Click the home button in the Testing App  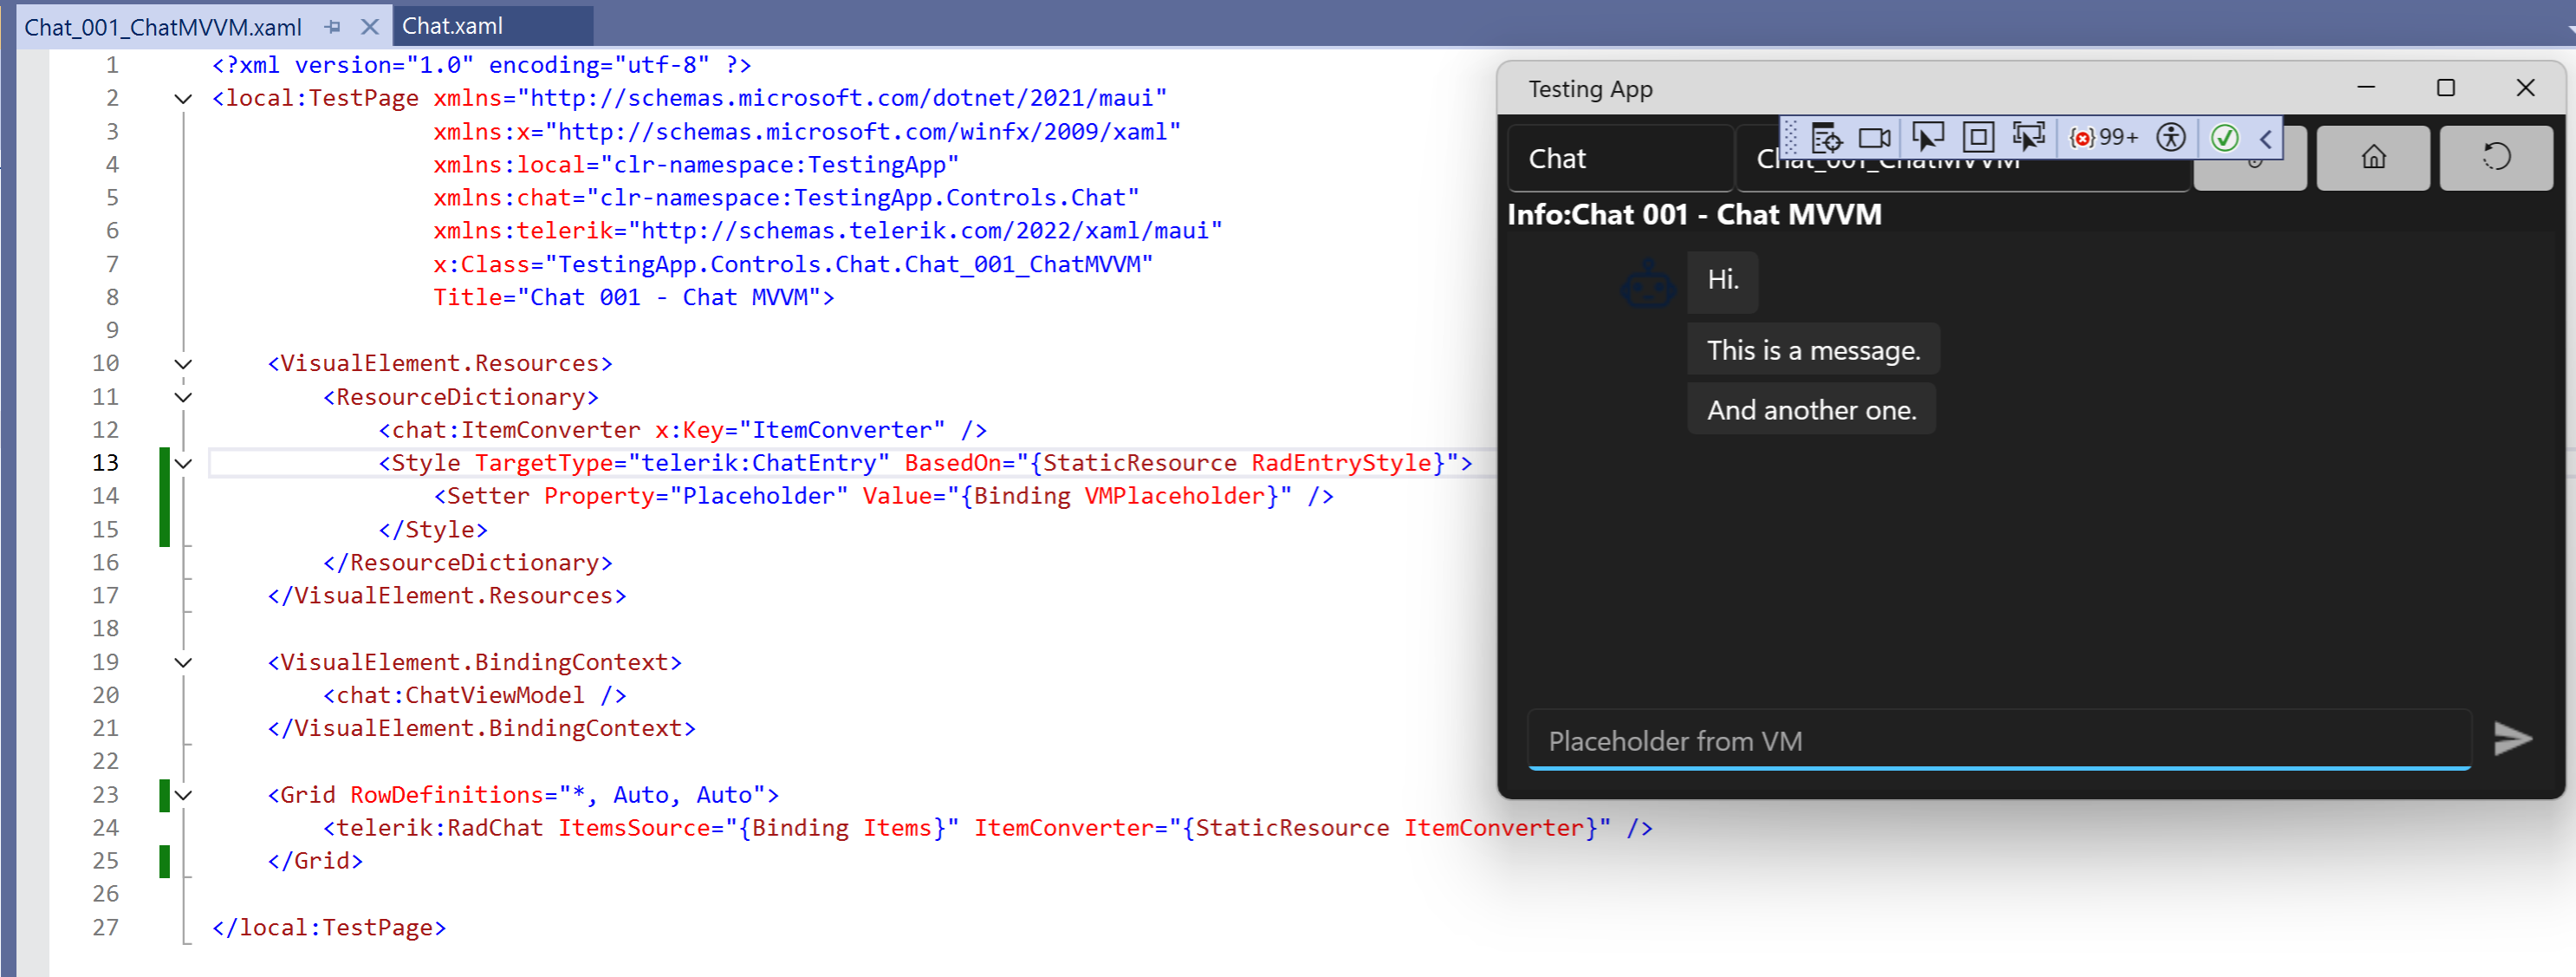pos(2372,158)
